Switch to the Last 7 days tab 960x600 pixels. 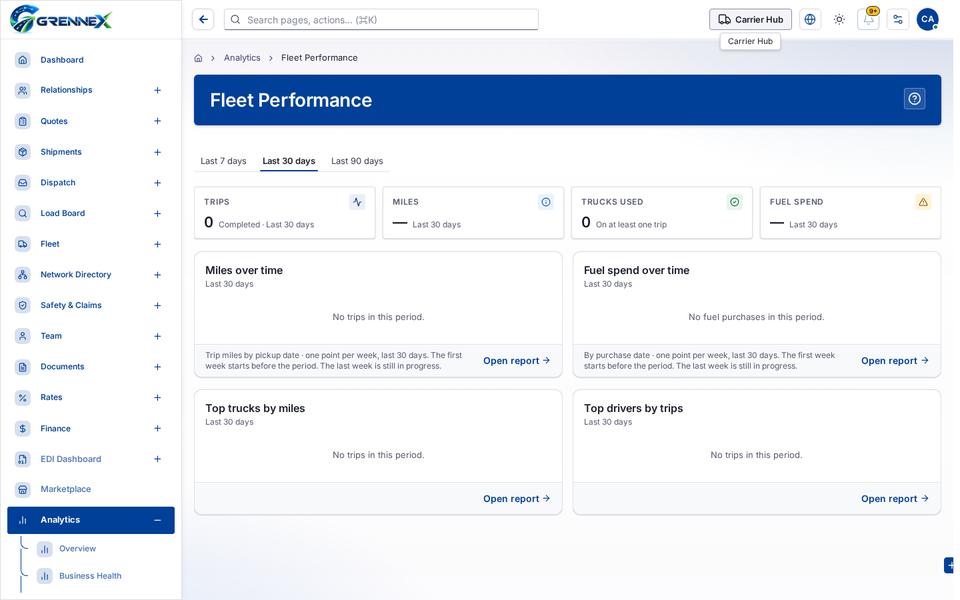(223, 161)
